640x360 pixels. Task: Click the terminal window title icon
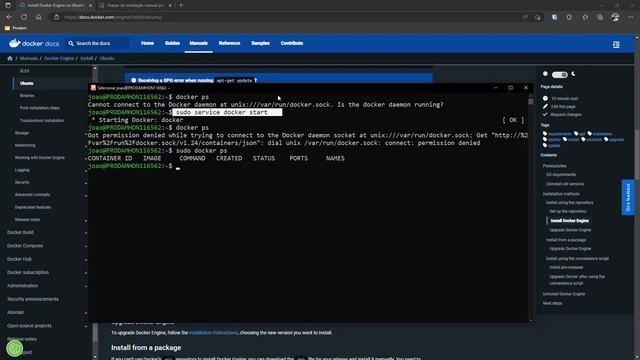pyautogui.click(x=93, y=88)
